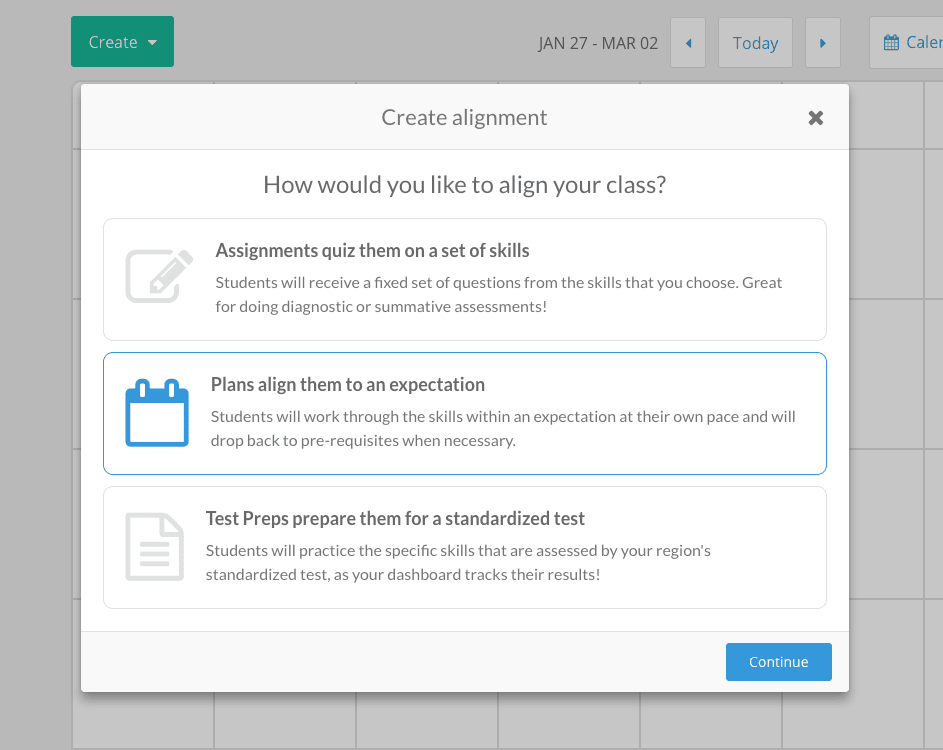
Task: Click the JAN 27 - MAR 02 date range
Action: pyautogui.click(x=598, y=43)
